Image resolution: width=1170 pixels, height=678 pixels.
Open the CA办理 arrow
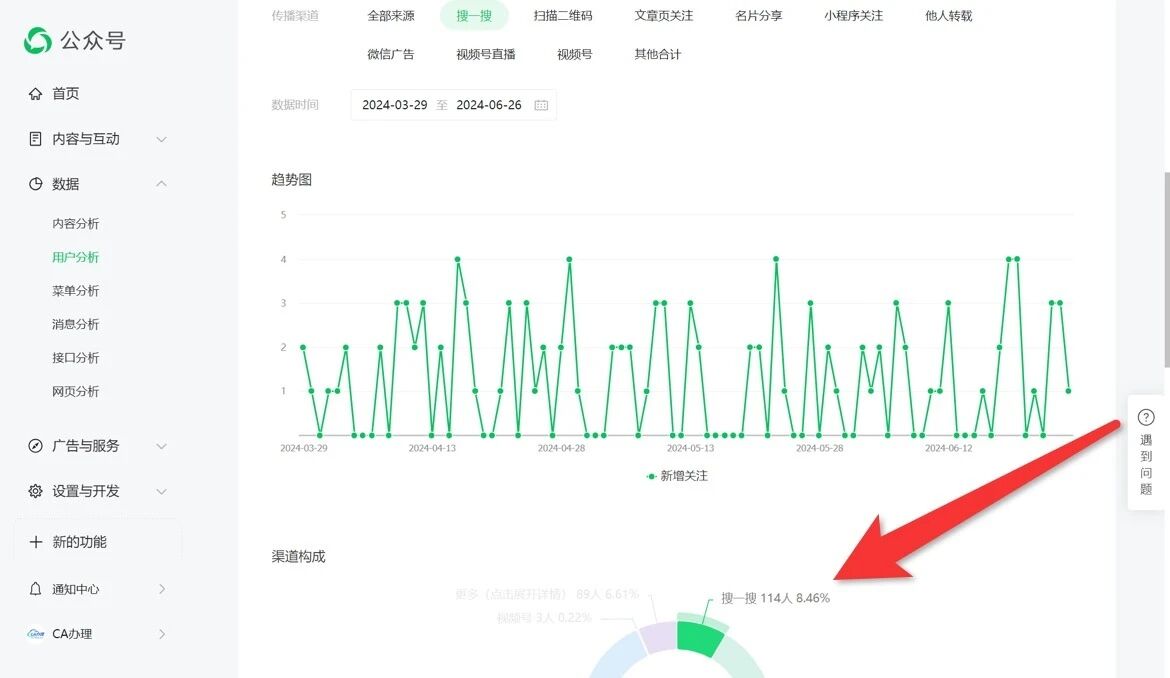tap(162, 634)
